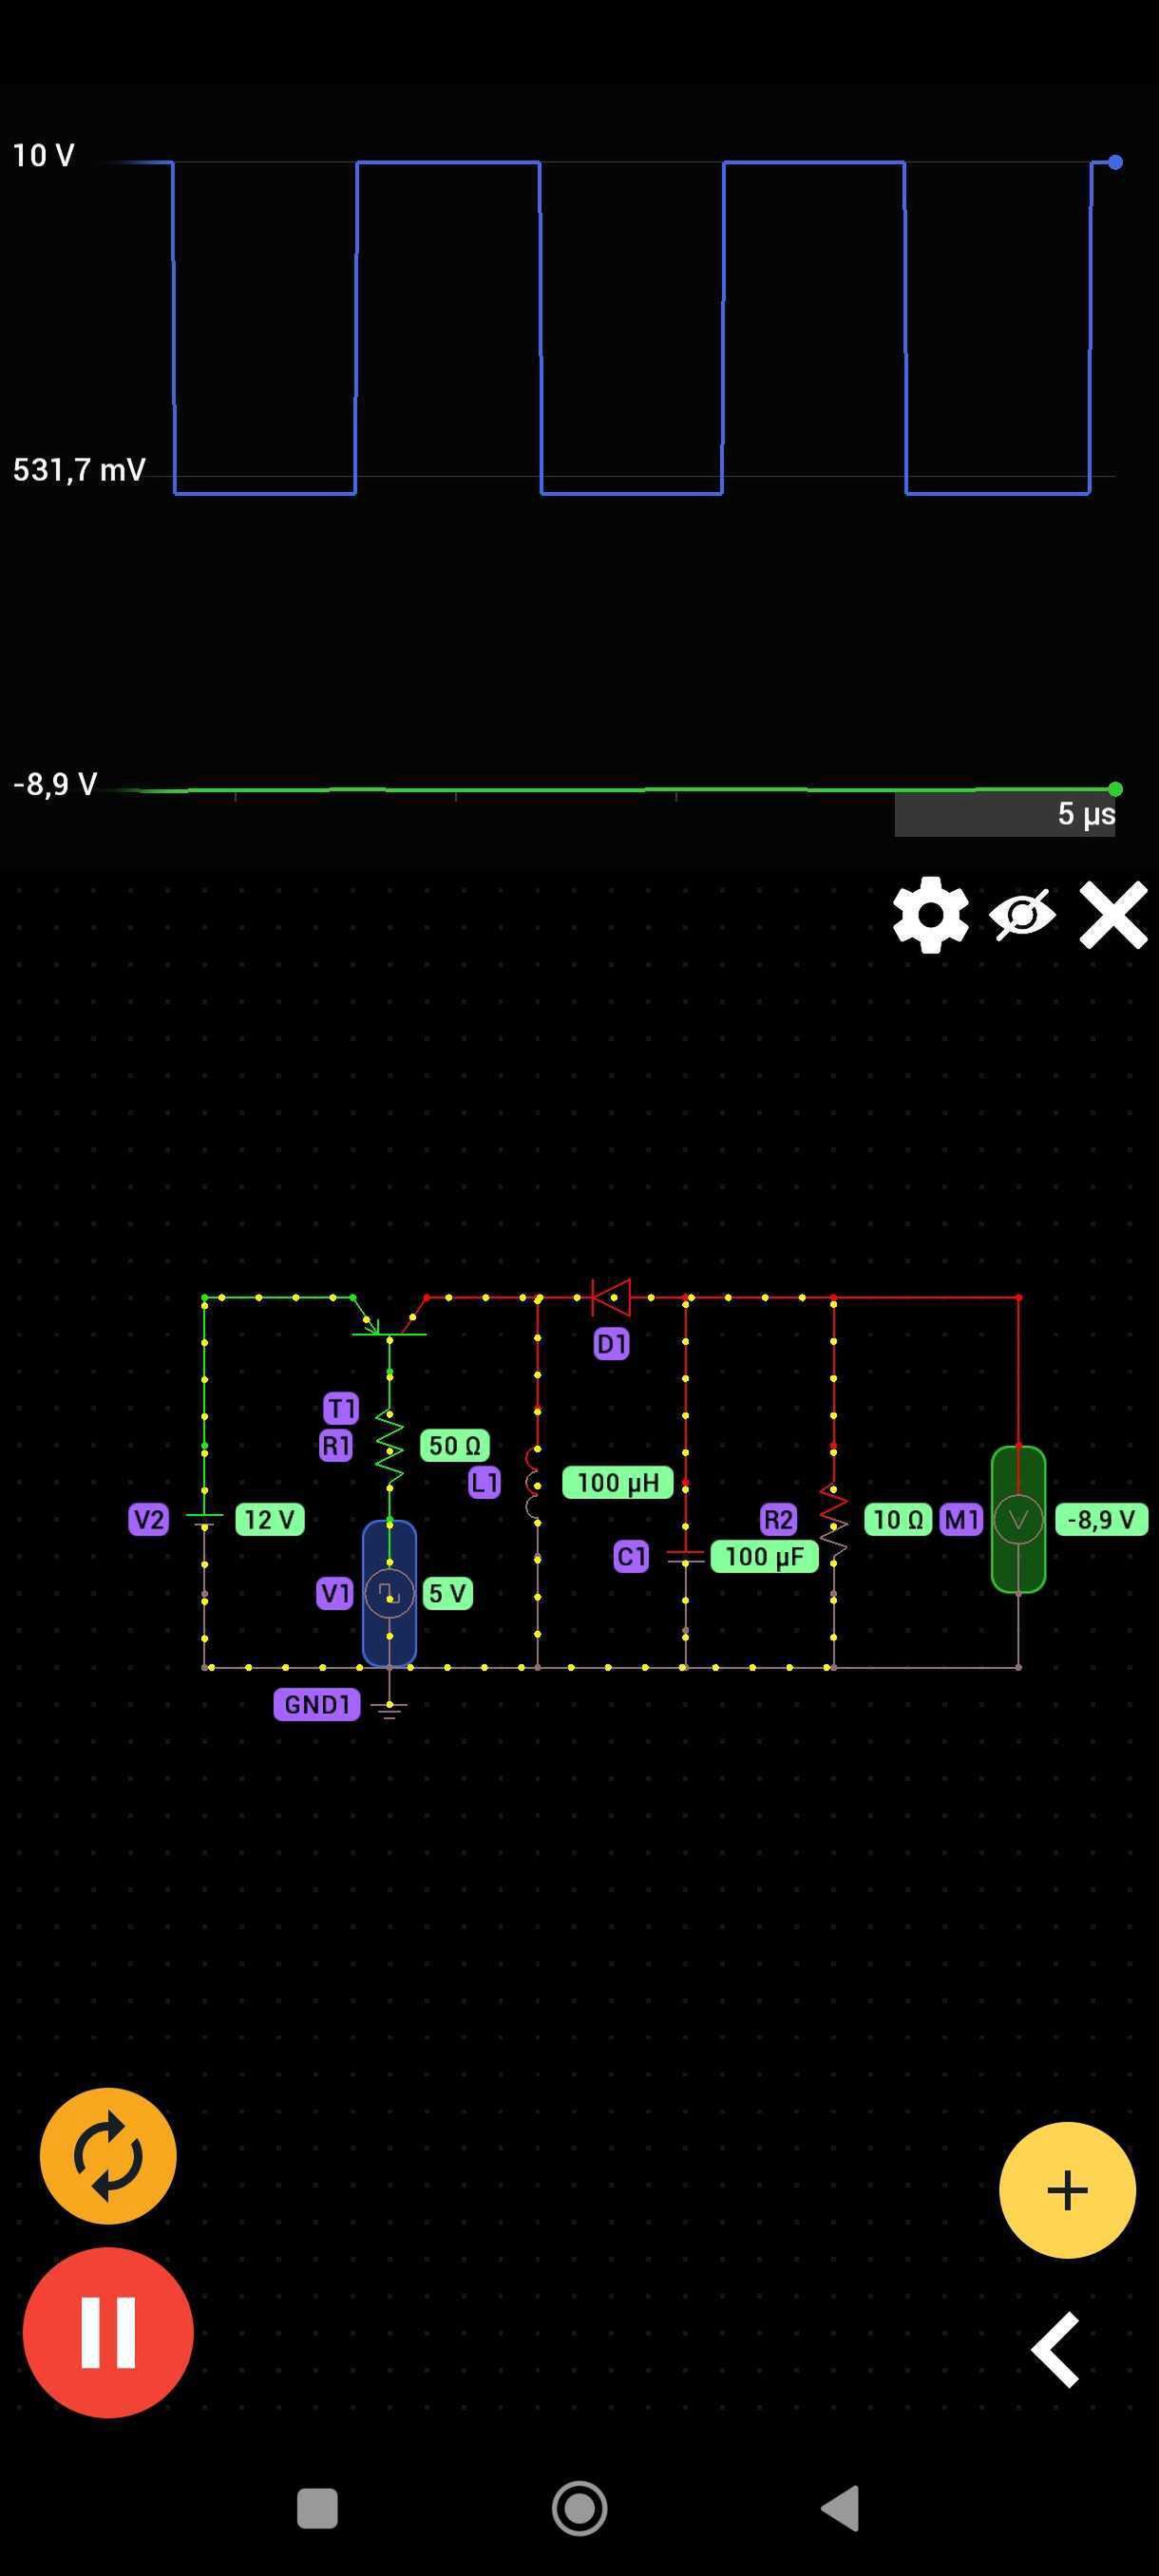Viewport: 1159px width, 2576px height.
Task: Tap the left chevron to collapse toolbar
Action: pos(1056,2349)
